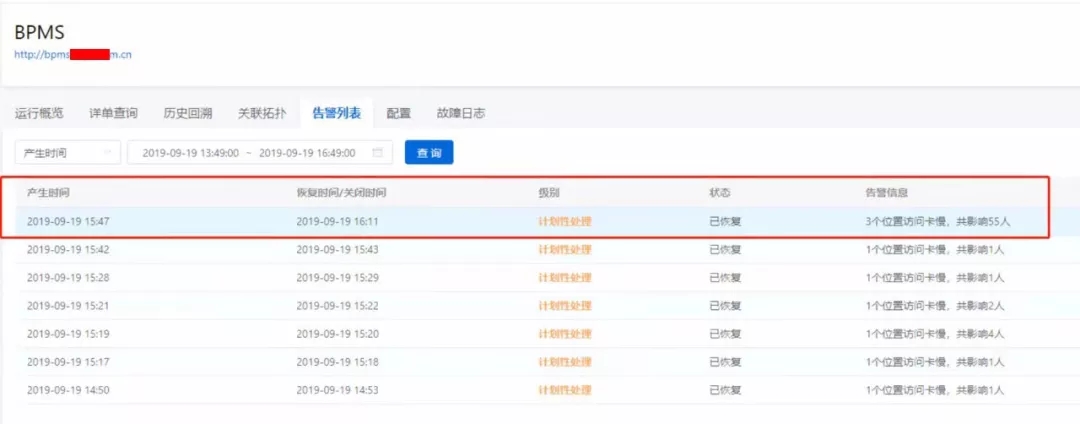
Task: Click the 级别 column header
Action: click(x=548, y=192)
